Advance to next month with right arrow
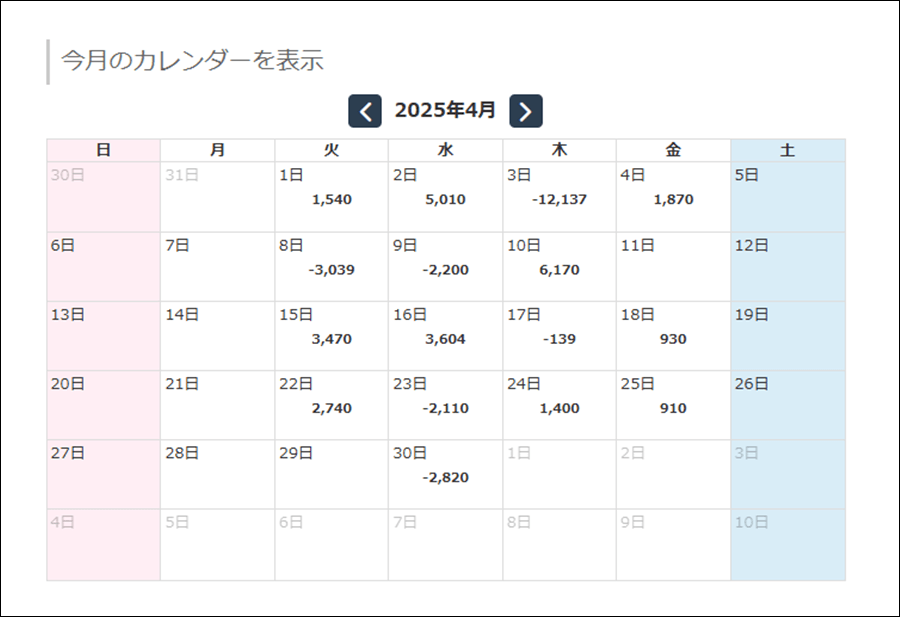 526,111
